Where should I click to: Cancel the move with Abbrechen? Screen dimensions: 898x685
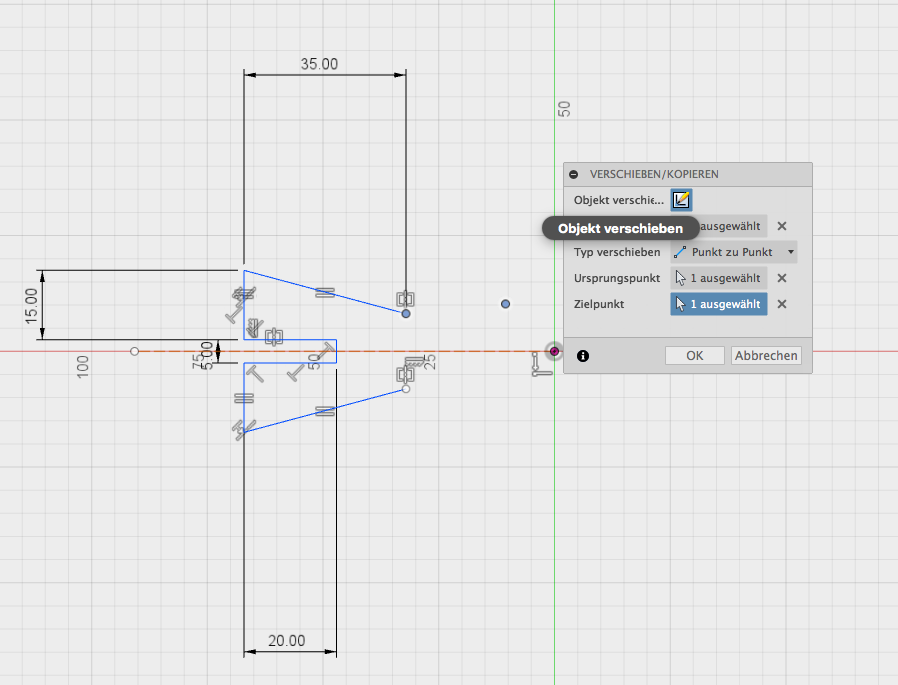[766, 356]
